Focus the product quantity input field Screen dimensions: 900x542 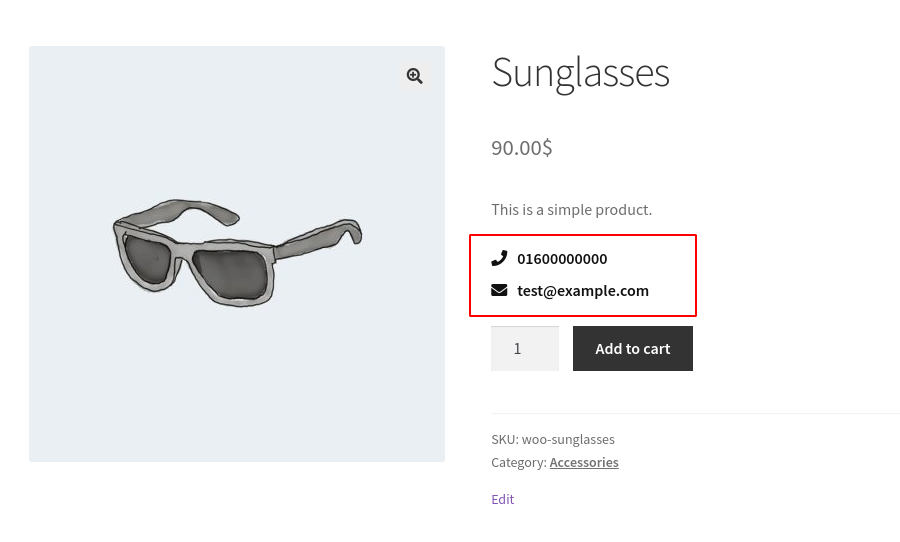[x=524, y=349]
